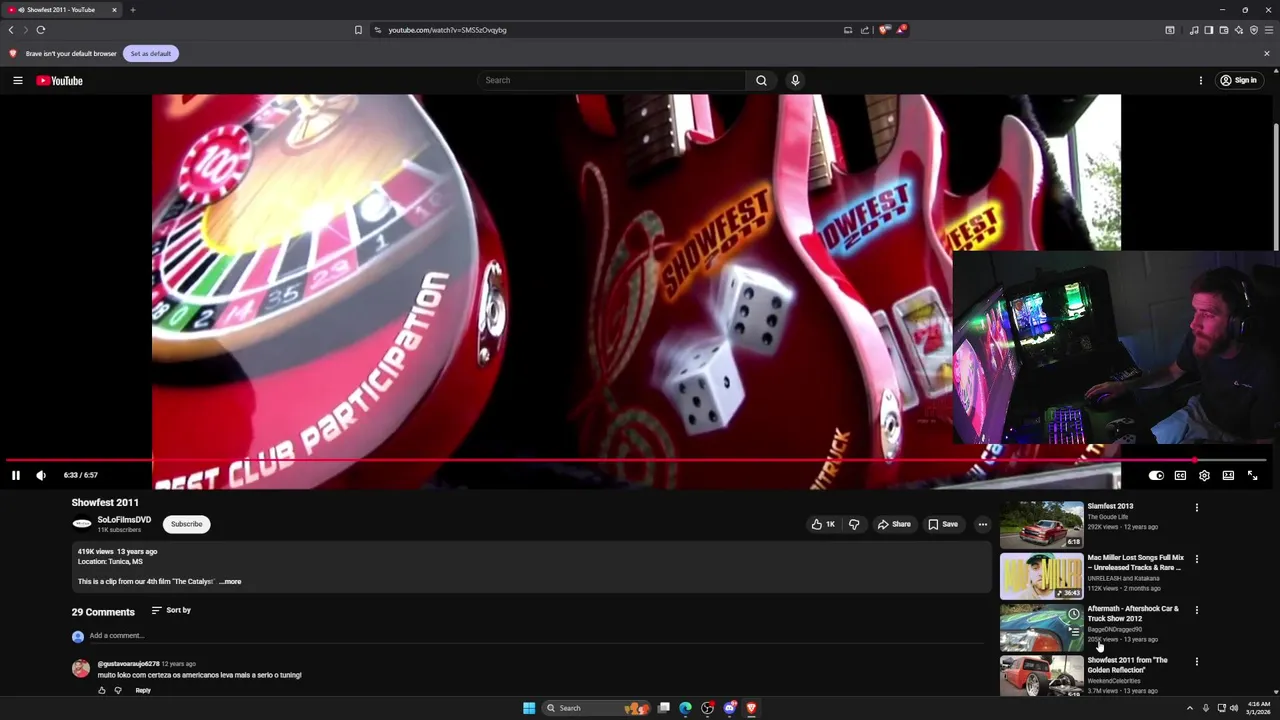
Task: Start voice search with the microphone icon
Action: point(795,80)
